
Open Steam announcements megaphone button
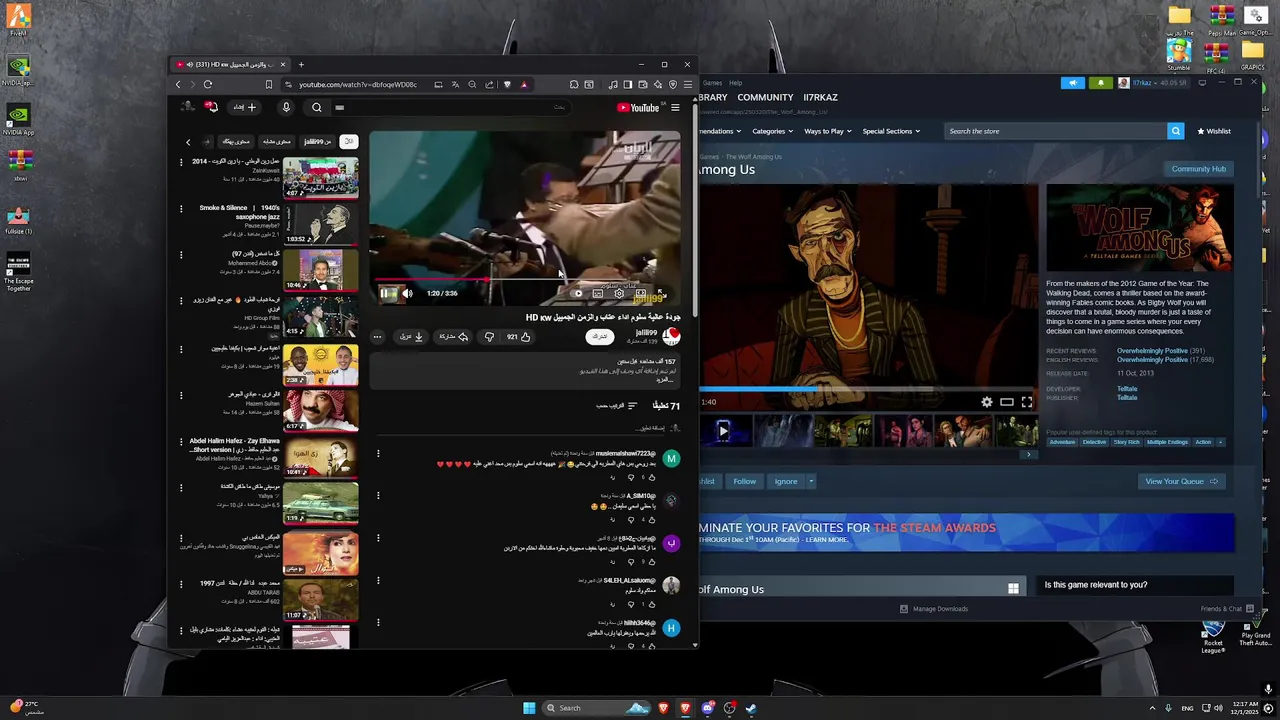pyautogui.click(x=1073, y=83)
